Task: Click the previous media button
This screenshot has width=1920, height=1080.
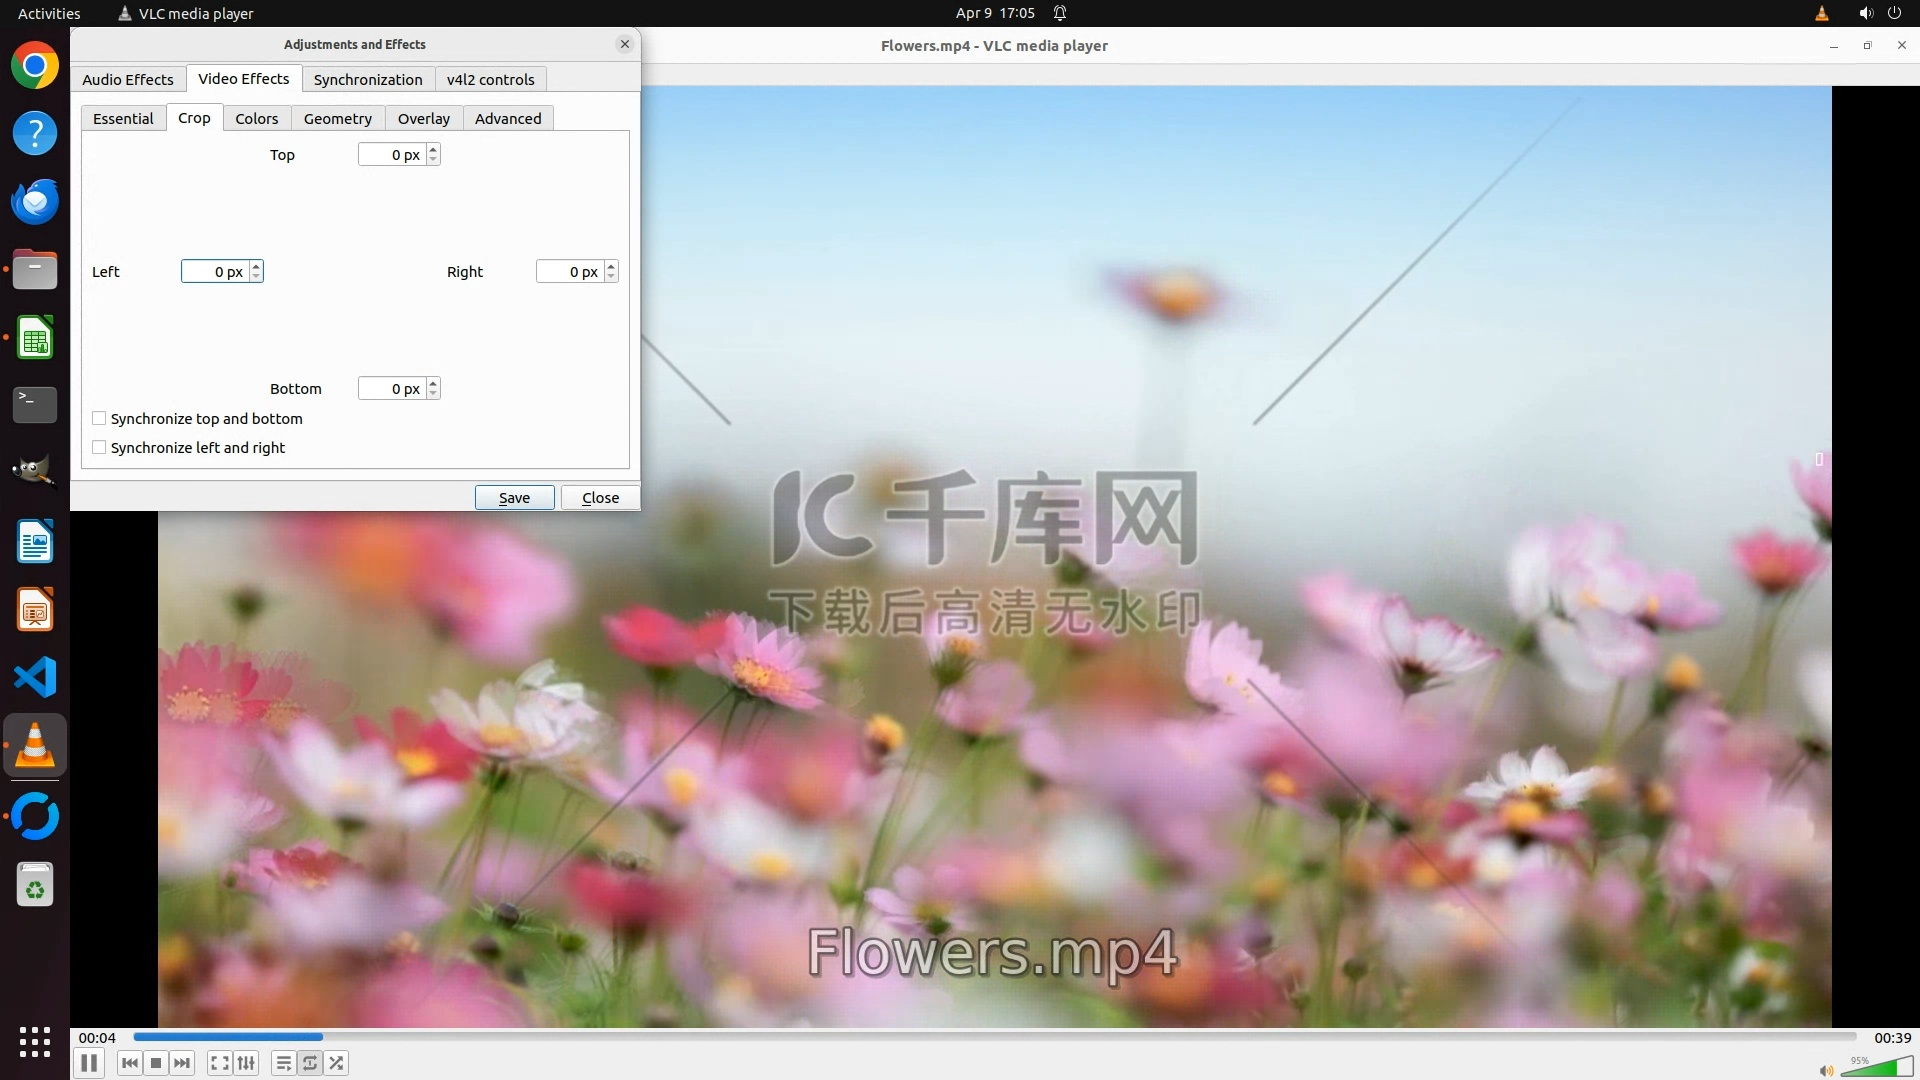Action: point(129,1063)
